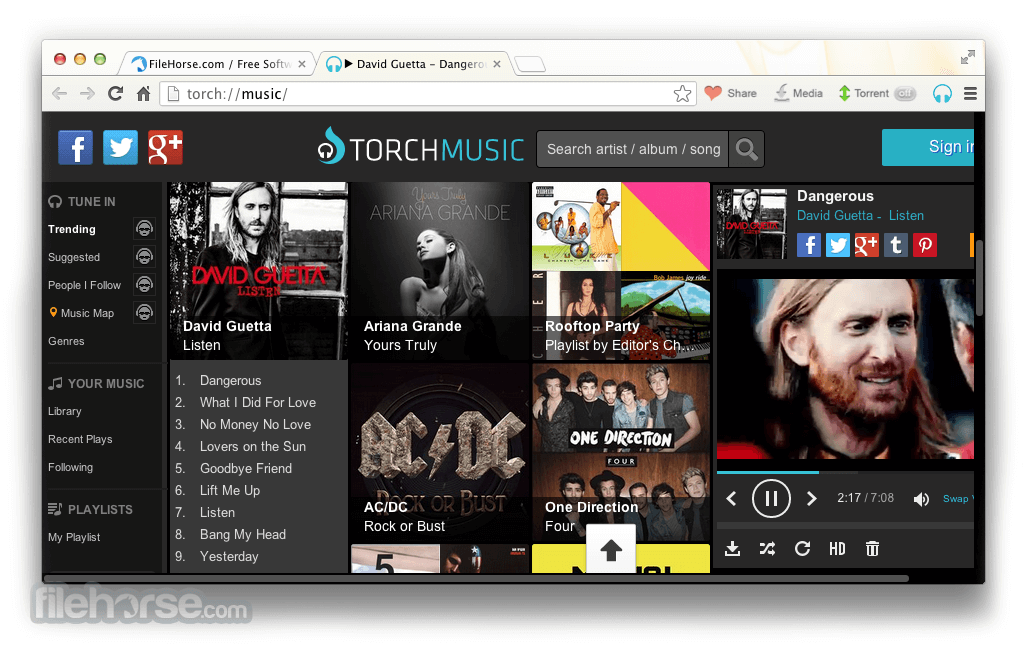Image resolution: width=1024 pixels, height=654 pixels.
Task: Click the People I Follow headphones icon
Action: pyautogui.click(x=144, y=285)
